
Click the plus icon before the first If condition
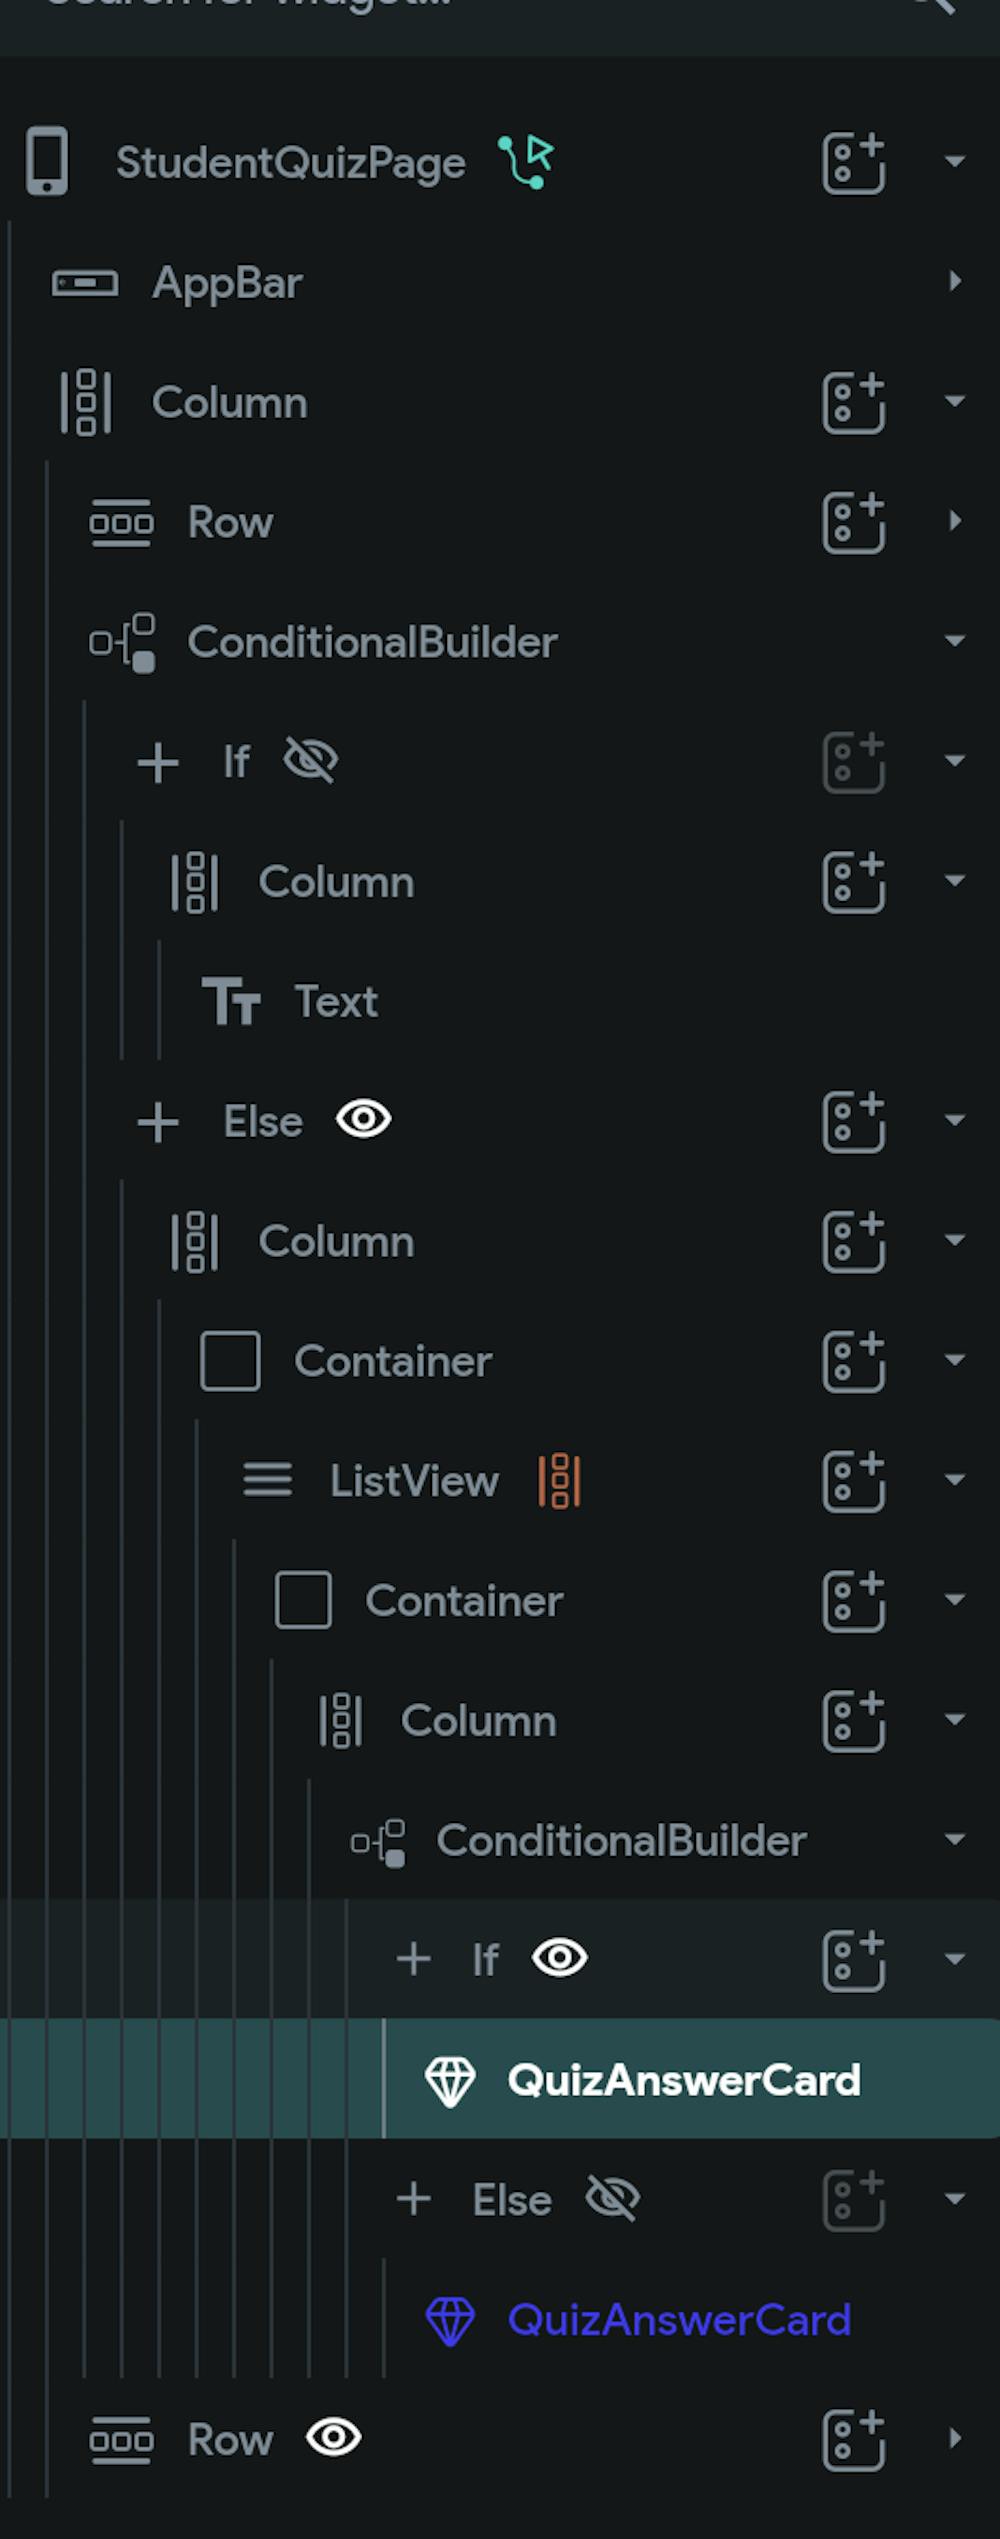coord(158,762)
